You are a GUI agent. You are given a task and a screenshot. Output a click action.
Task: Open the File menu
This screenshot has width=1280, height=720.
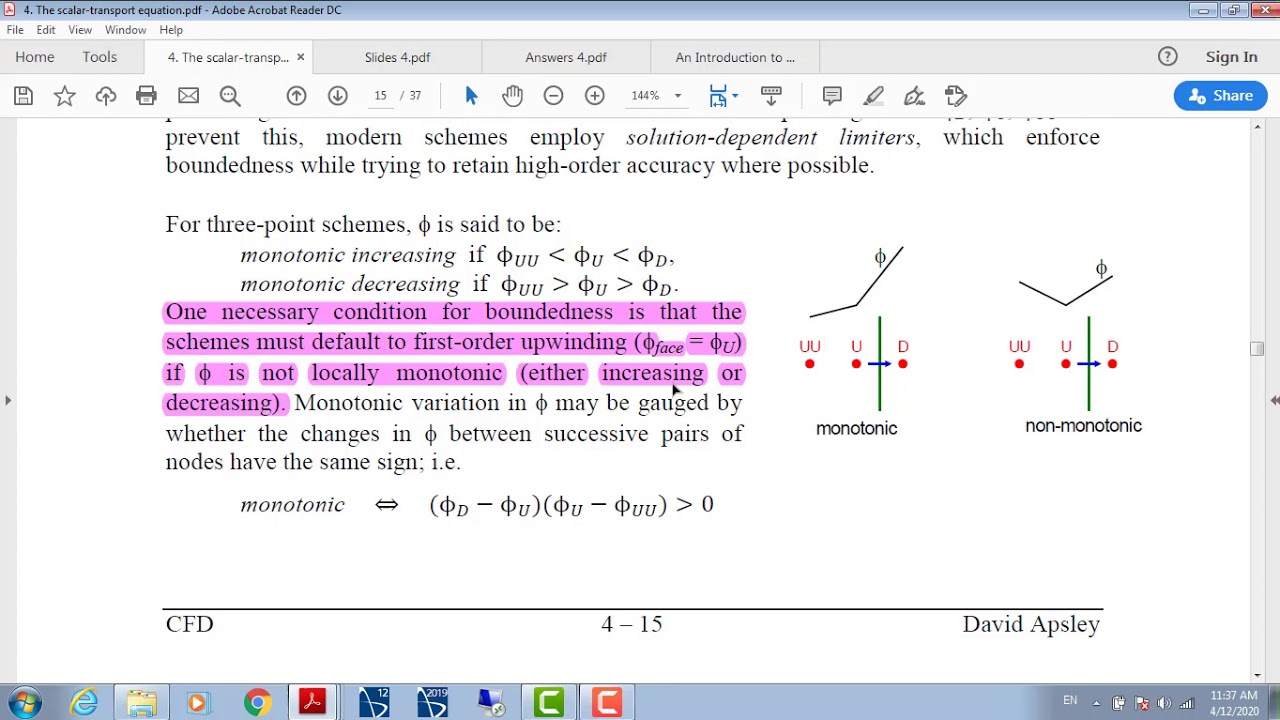coord(15,30)
